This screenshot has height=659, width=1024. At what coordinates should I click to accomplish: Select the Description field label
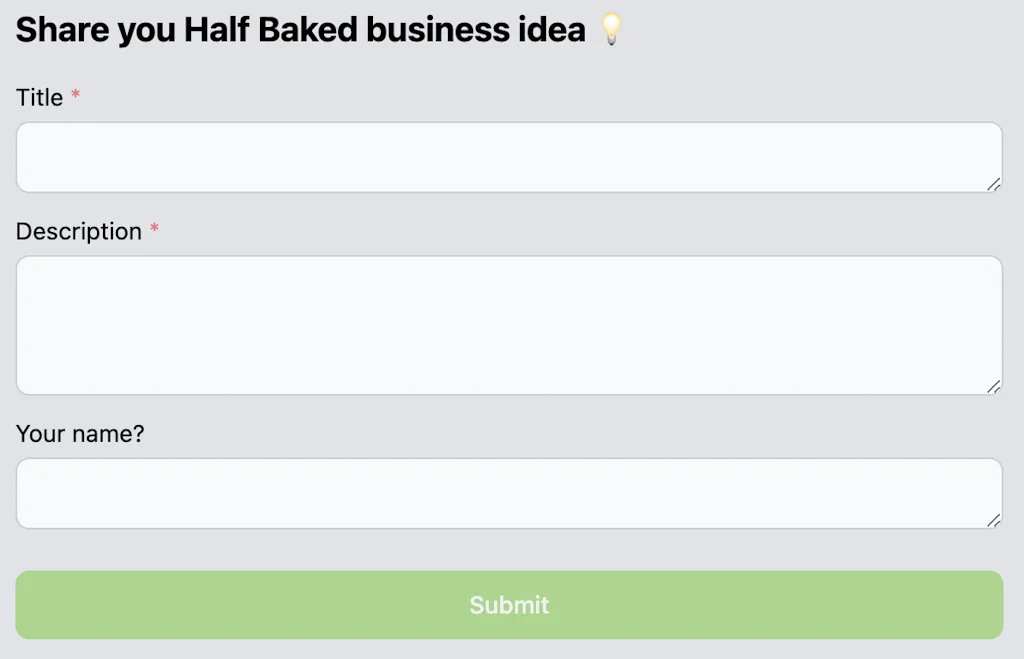[x=78, y=231]
